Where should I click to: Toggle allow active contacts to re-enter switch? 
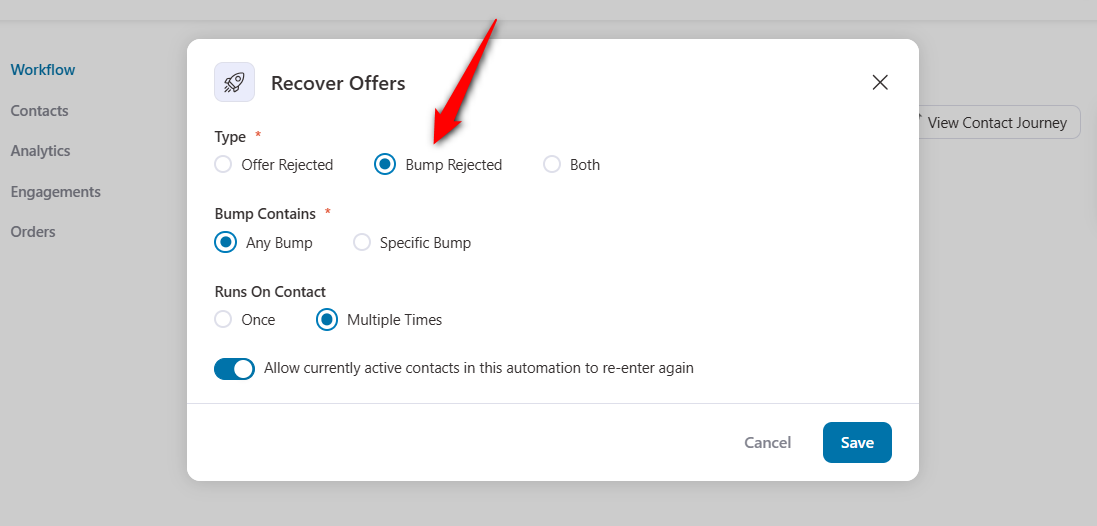[x=234, y=369]
